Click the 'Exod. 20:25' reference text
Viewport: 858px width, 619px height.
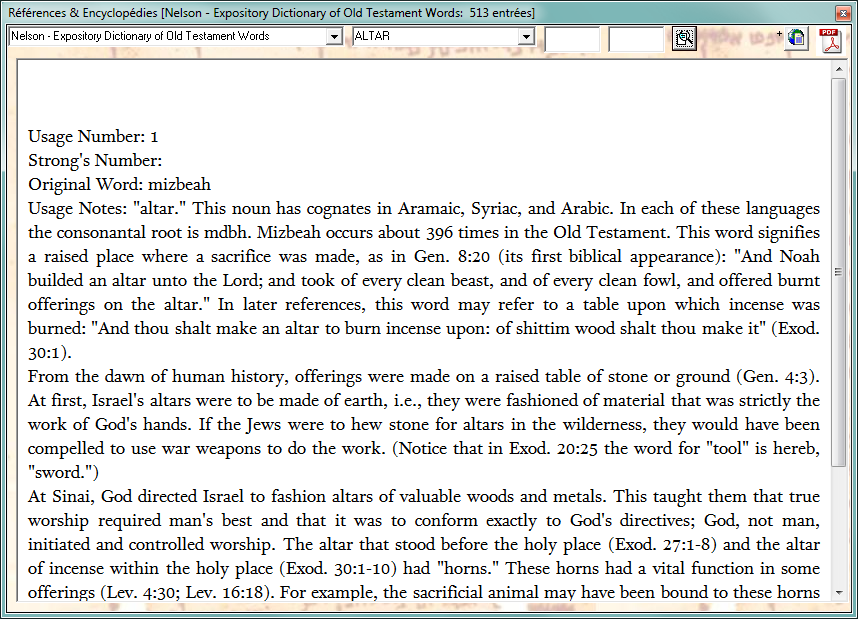point(553,448)
